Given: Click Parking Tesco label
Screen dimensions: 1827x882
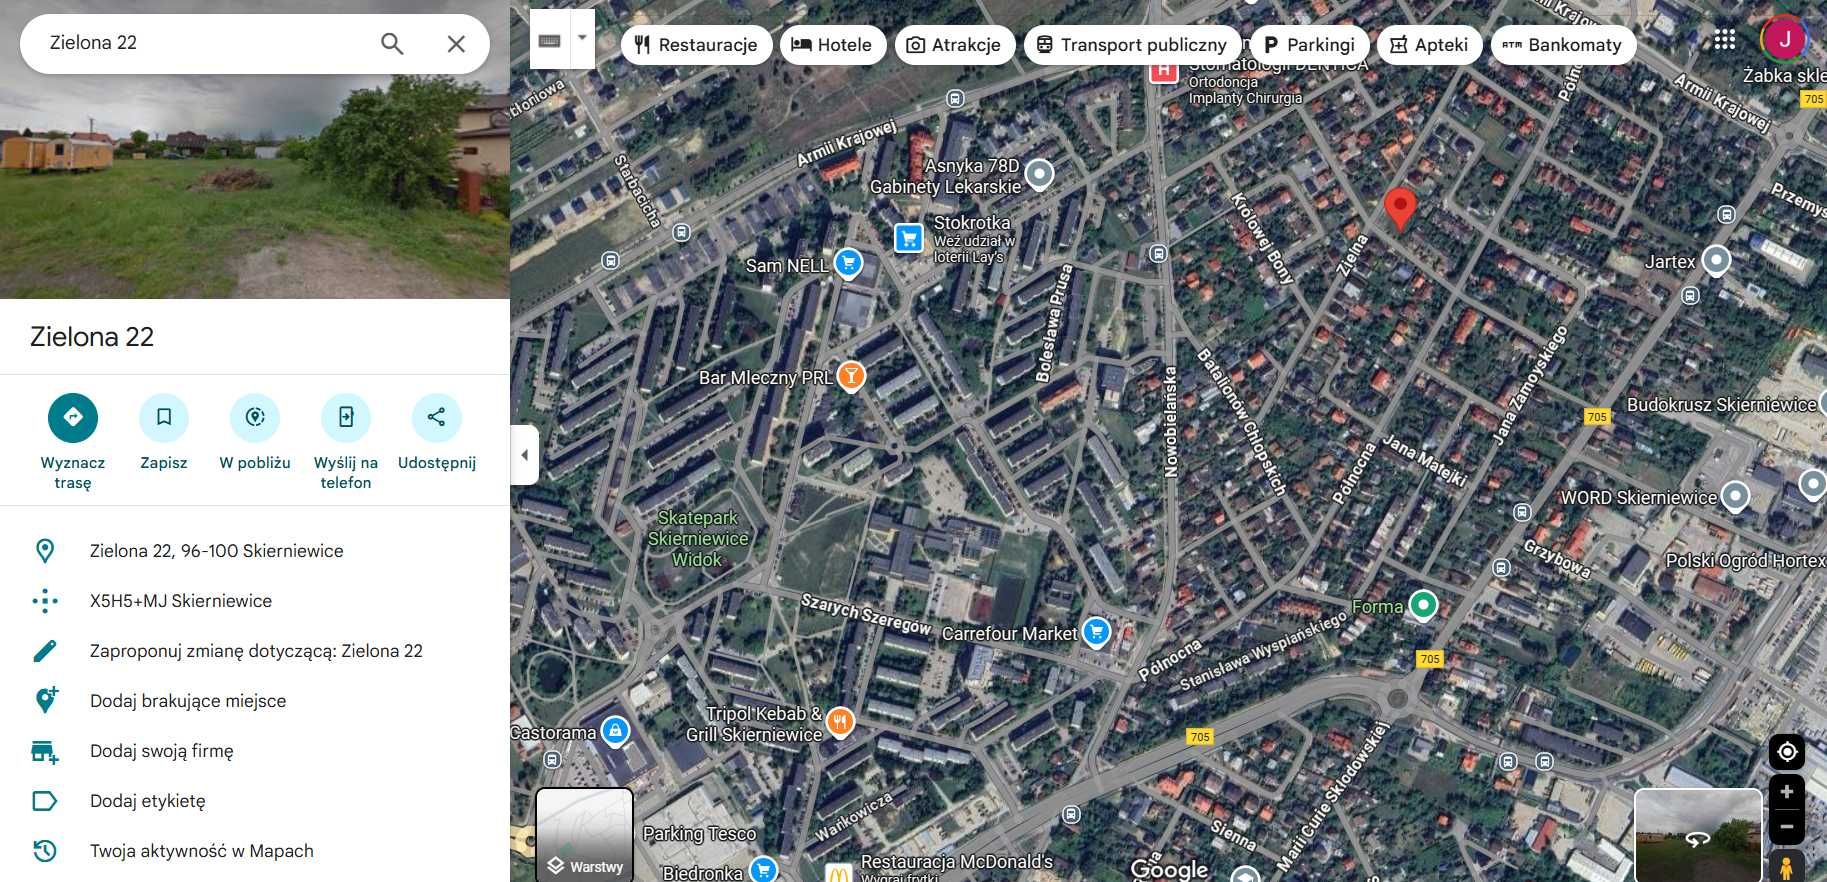Looking at the screenshot, I should [x=699, y=834].
